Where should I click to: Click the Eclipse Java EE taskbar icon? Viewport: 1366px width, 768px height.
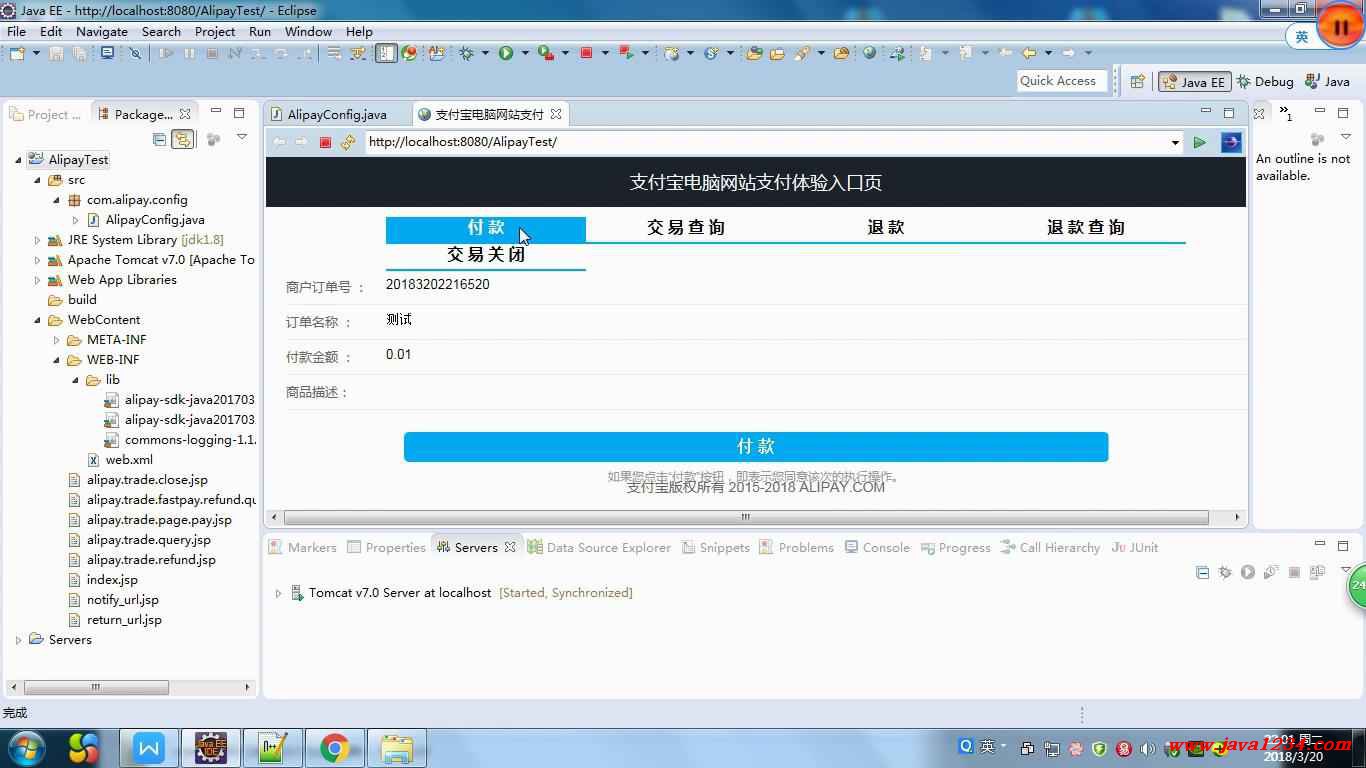(x=210, y=748)
